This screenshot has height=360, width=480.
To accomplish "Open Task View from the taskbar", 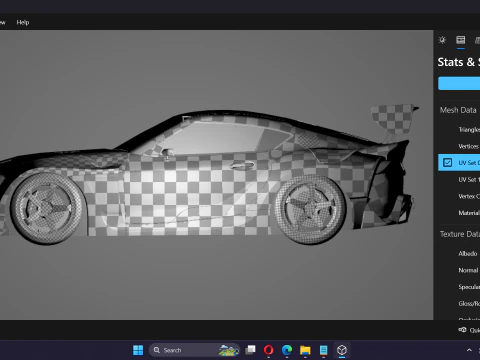I will pos(250,350).
